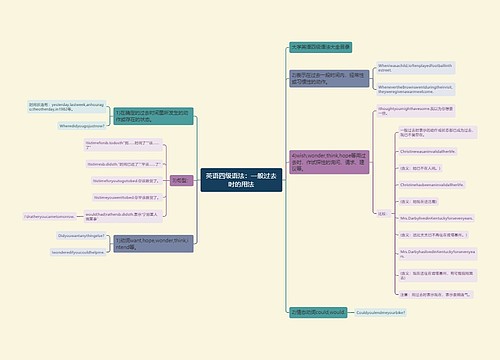This screenshot has width=500, height=360.
Task: Select the 'I'd rather you came tomorrow' node
Action: pyautogui.click(x=50, y=217)
